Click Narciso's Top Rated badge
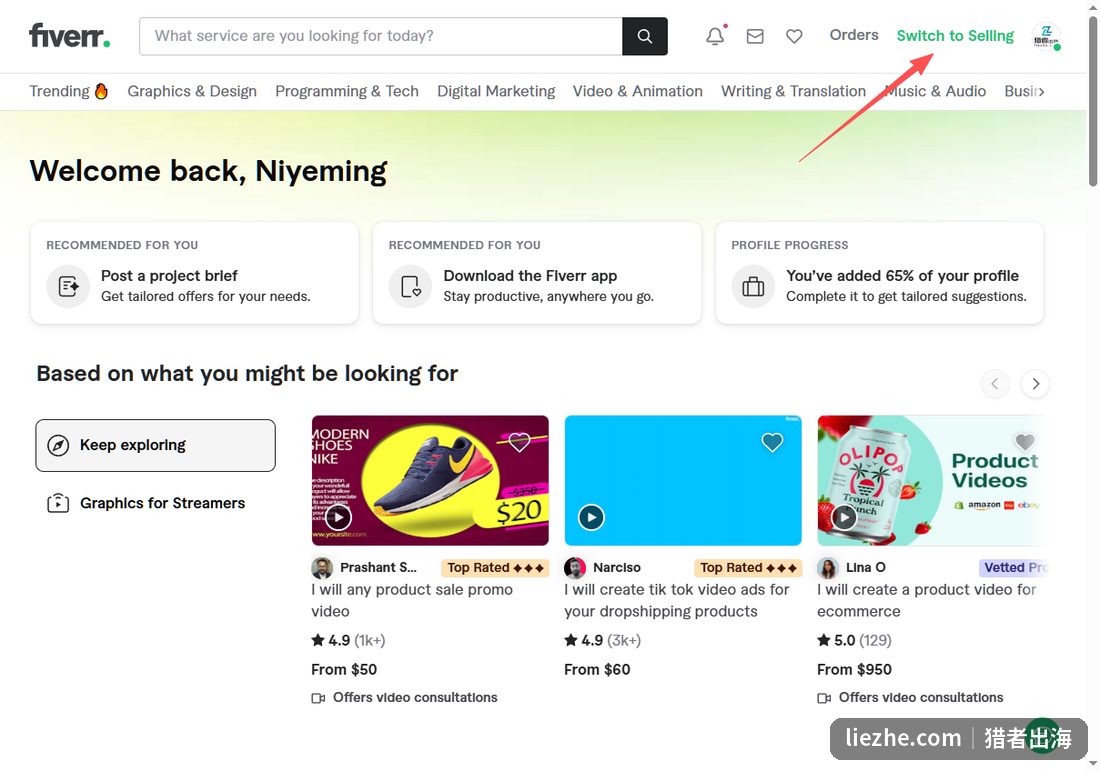The width and height of the screenshot is (1100, 772). 748,568
